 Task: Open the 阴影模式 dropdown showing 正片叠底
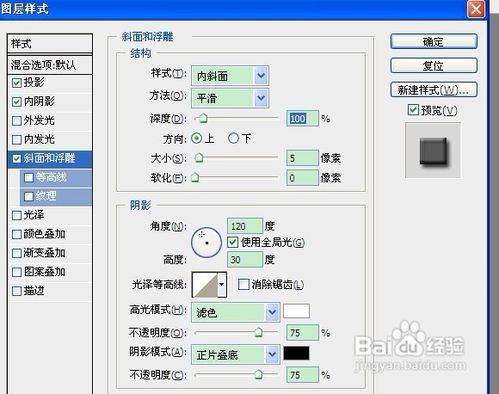(x=235, y=355)
